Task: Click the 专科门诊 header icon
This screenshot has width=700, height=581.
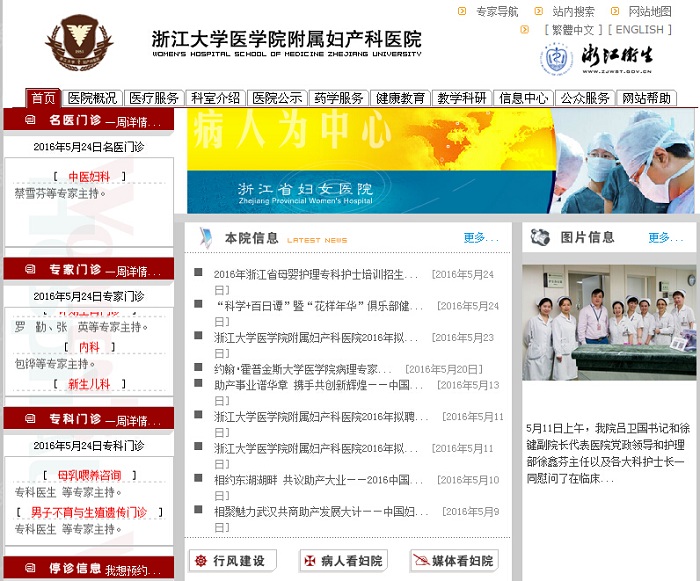Action: [30, 418]
